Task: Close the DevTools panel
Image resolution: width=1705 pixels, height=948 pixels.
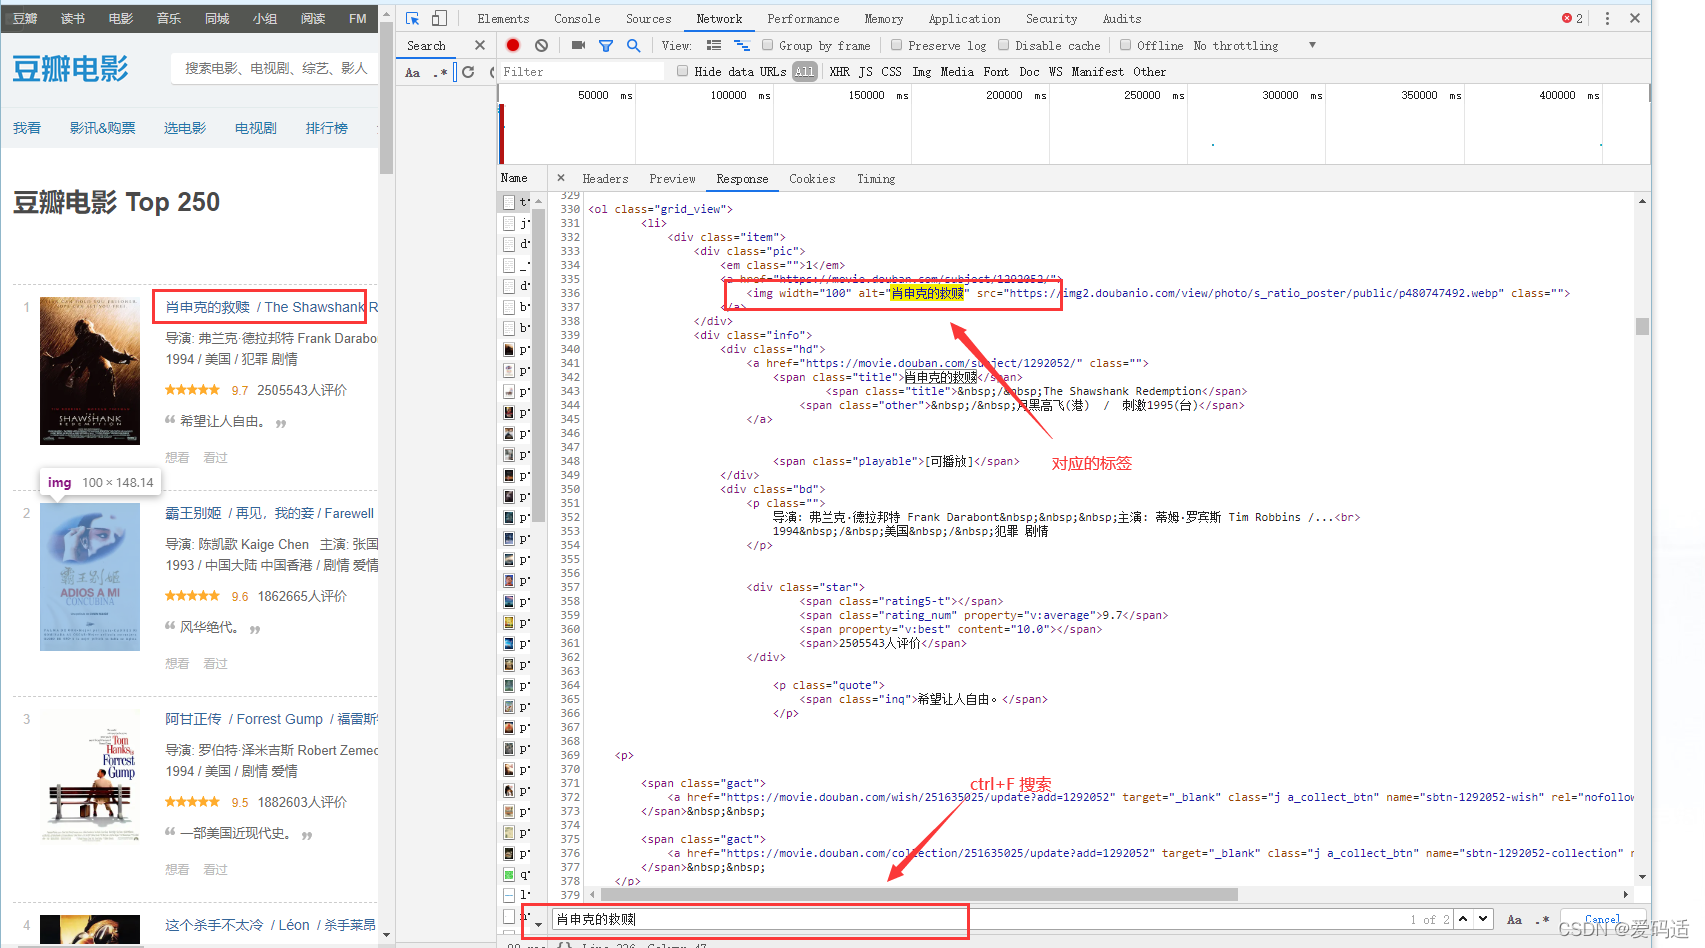Action: coord(1635,18)
